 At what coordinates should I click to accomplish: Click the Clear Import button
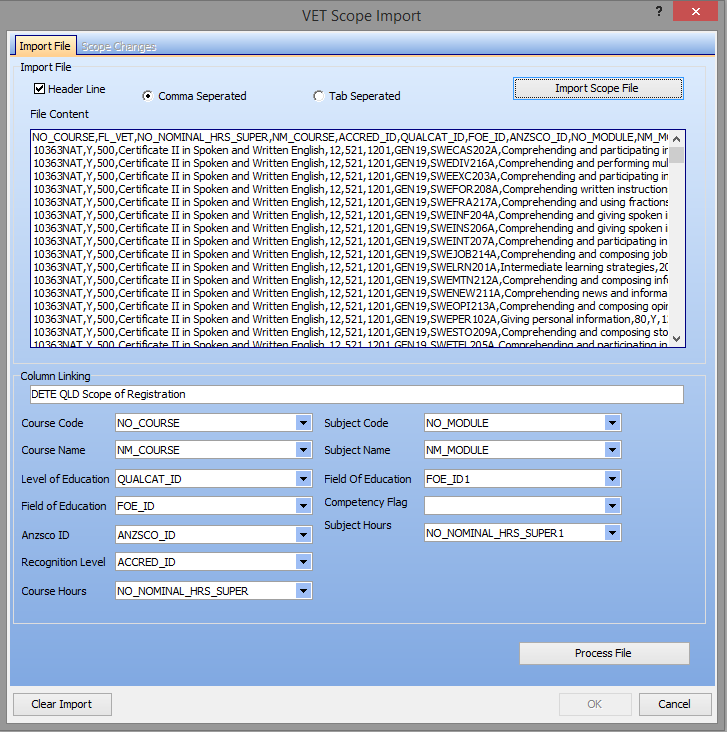coord(62,704)
